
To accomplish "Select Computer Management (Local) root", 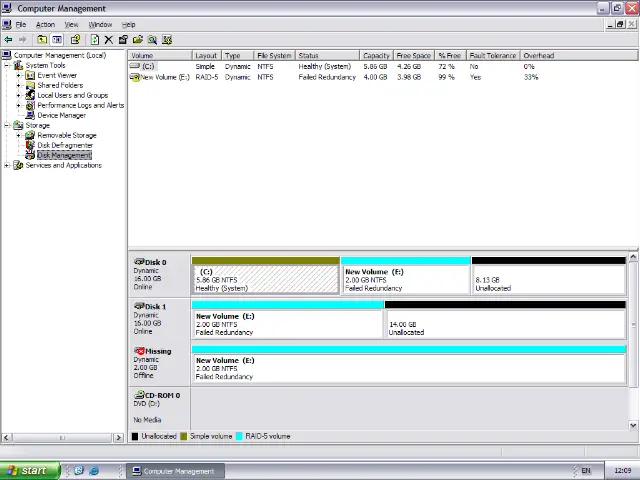I will pyautogui.click(x=60, y=55).
